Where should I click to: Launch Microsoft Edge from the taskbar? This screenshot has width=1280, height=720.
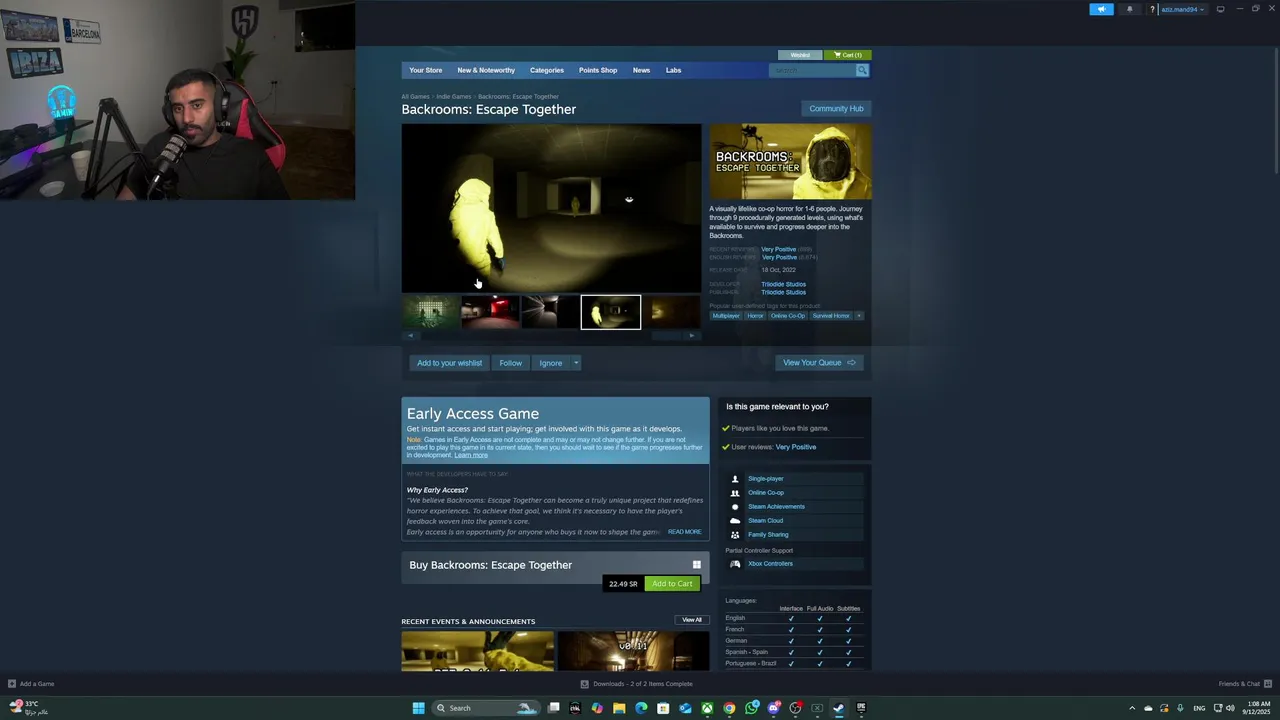[x=641, y=708]
